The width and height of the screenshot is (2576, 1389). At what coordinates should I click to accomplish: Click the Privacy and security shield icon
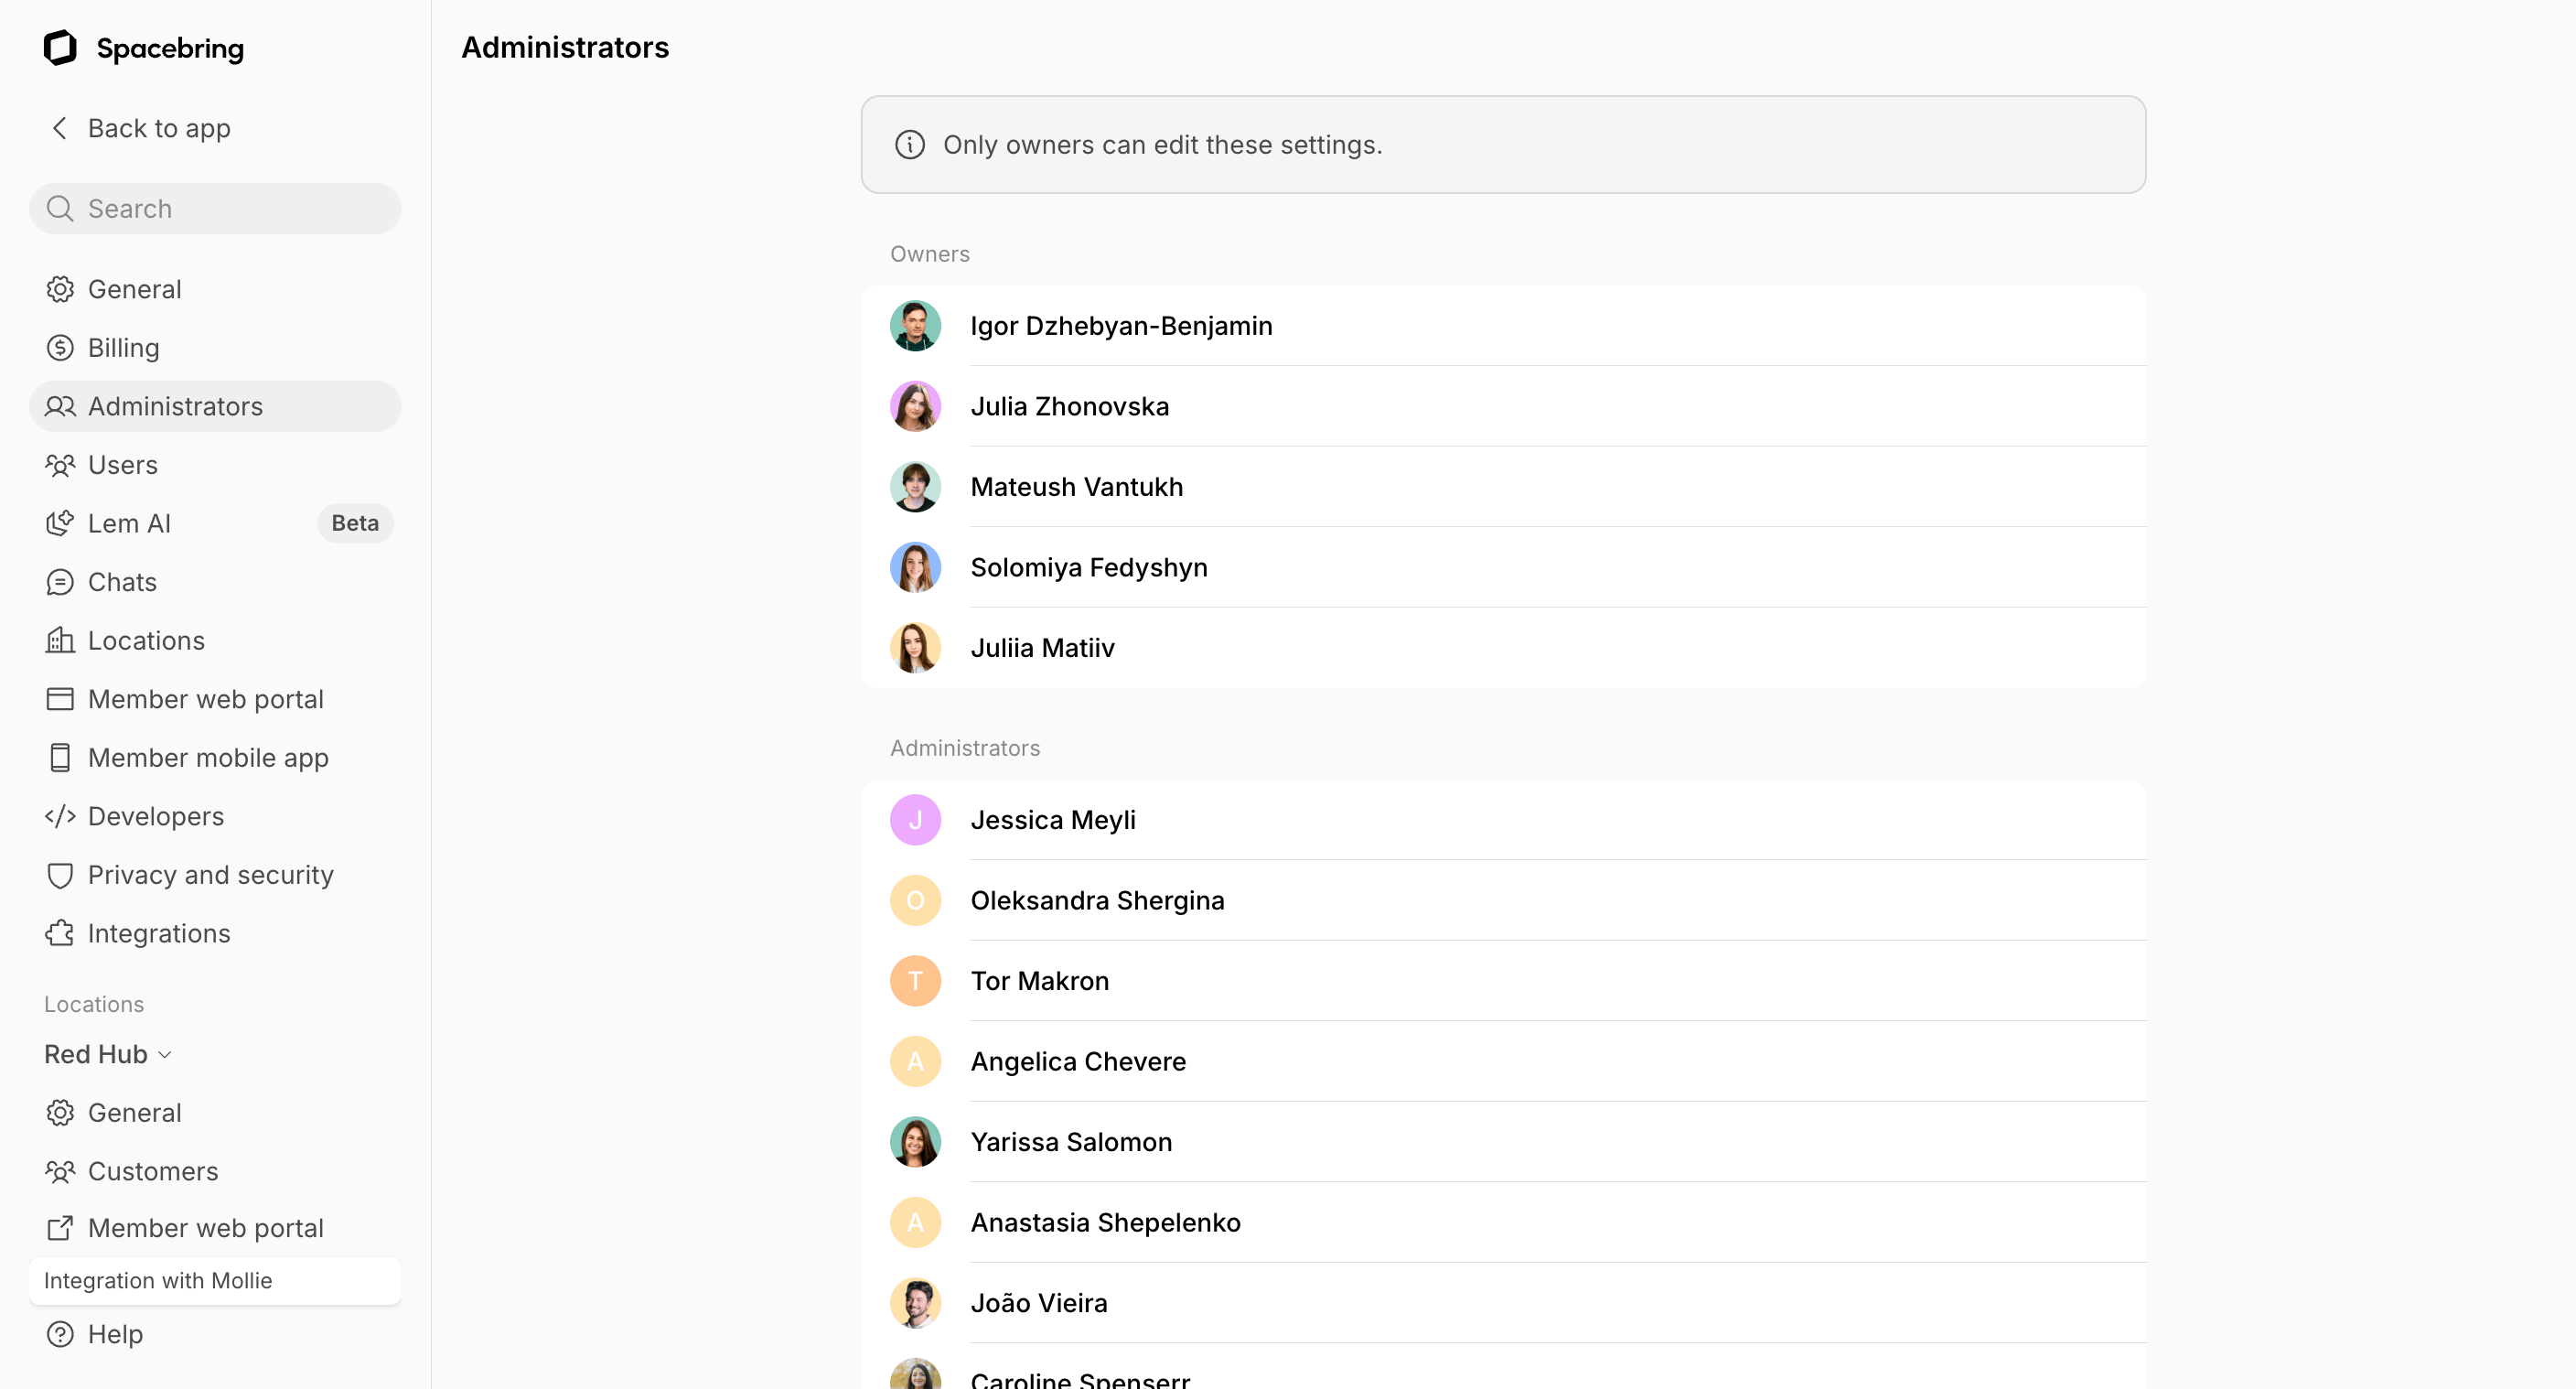(x=60, y=875)
